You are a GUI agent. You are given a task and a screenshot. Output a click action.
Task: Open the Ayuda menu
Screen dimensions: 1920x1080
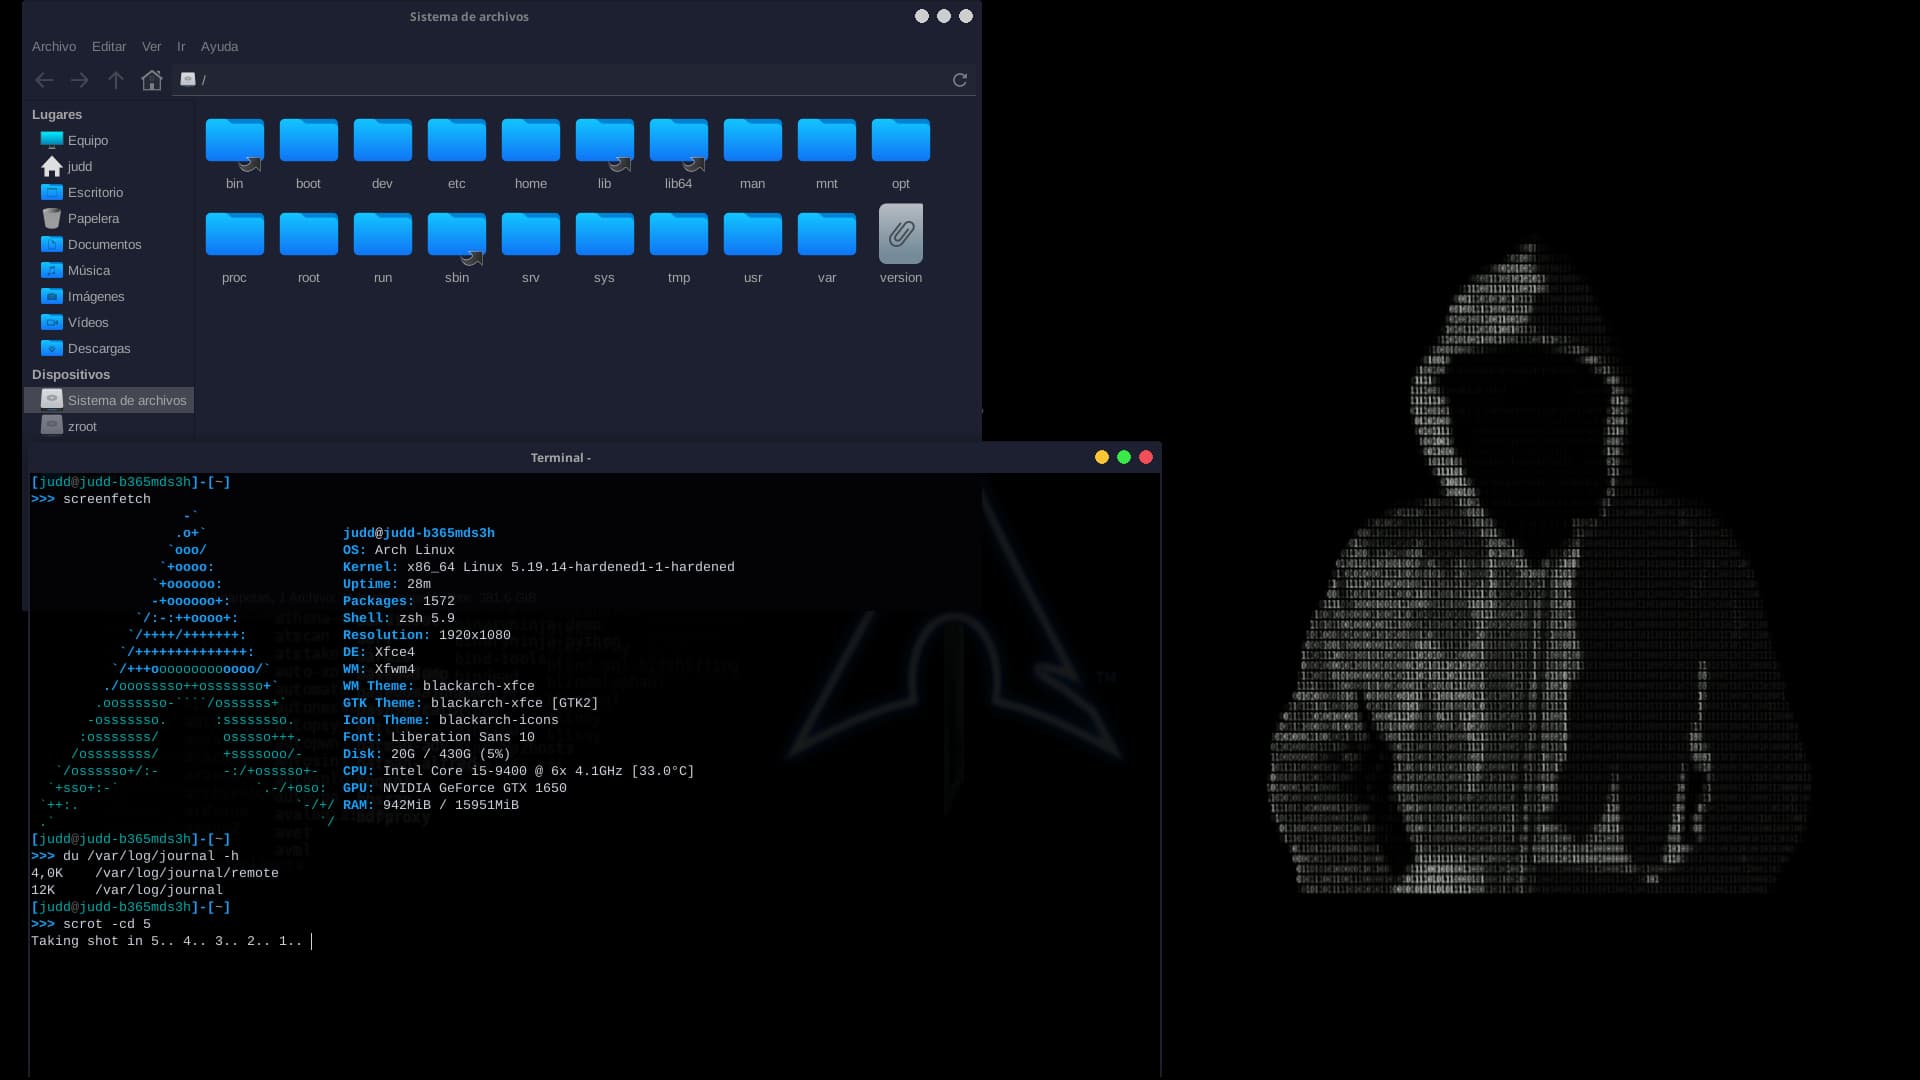219,47
